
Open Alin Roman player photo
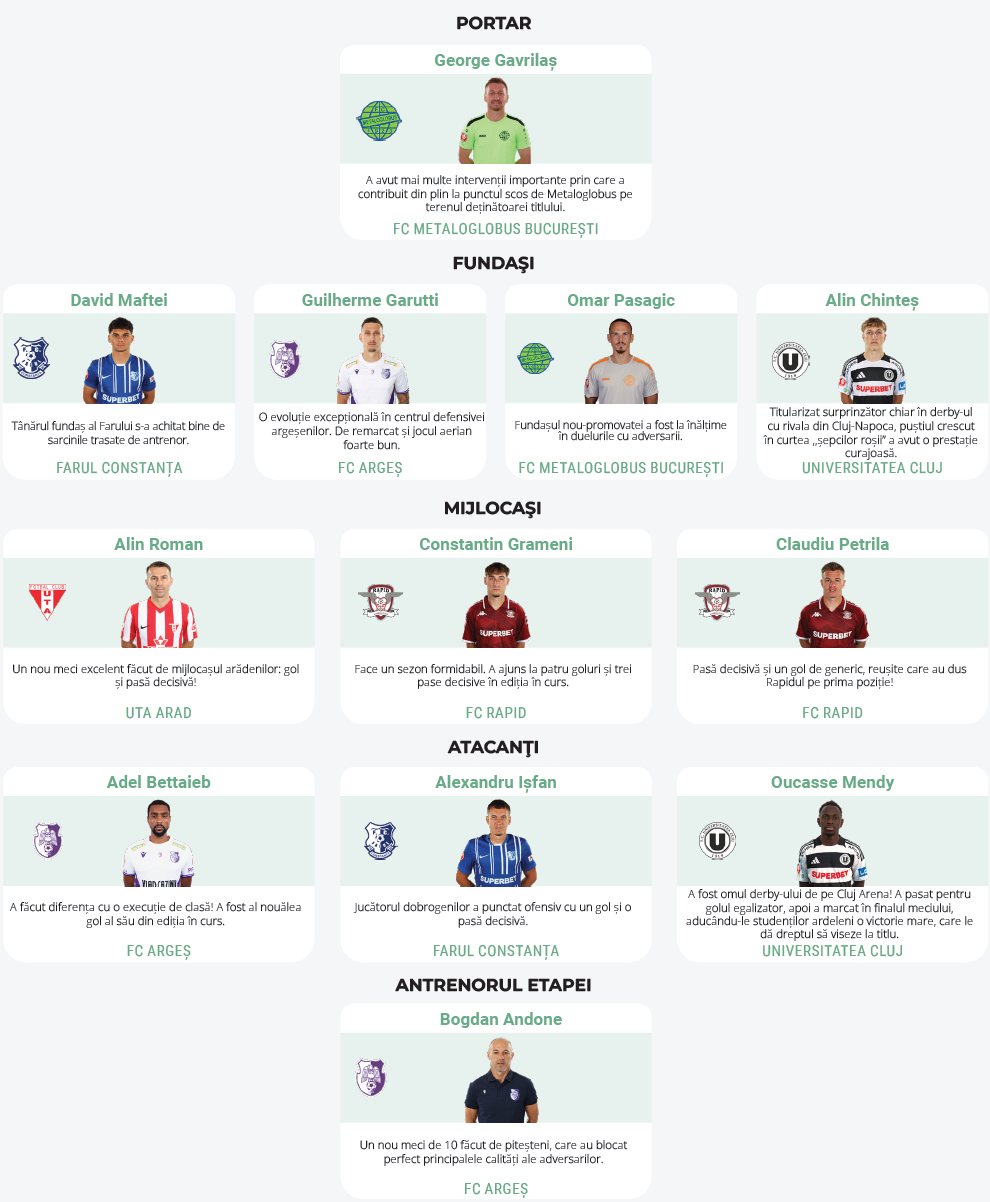[x=158, y=605]
